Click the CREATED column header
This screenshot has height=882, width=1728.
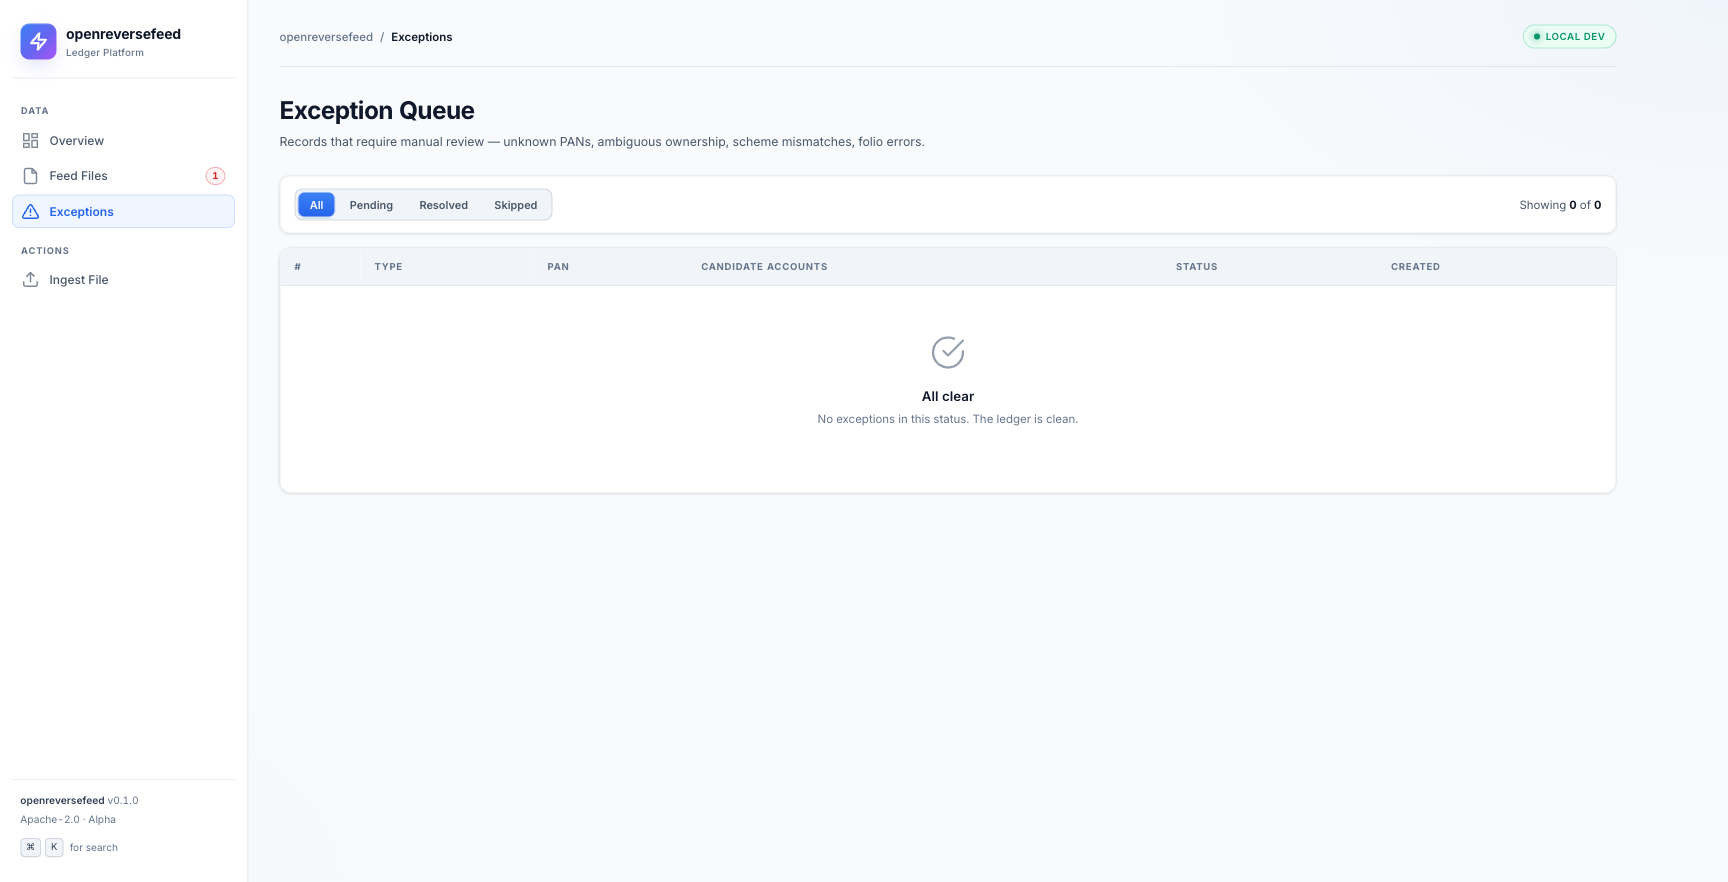[1415, 267]
